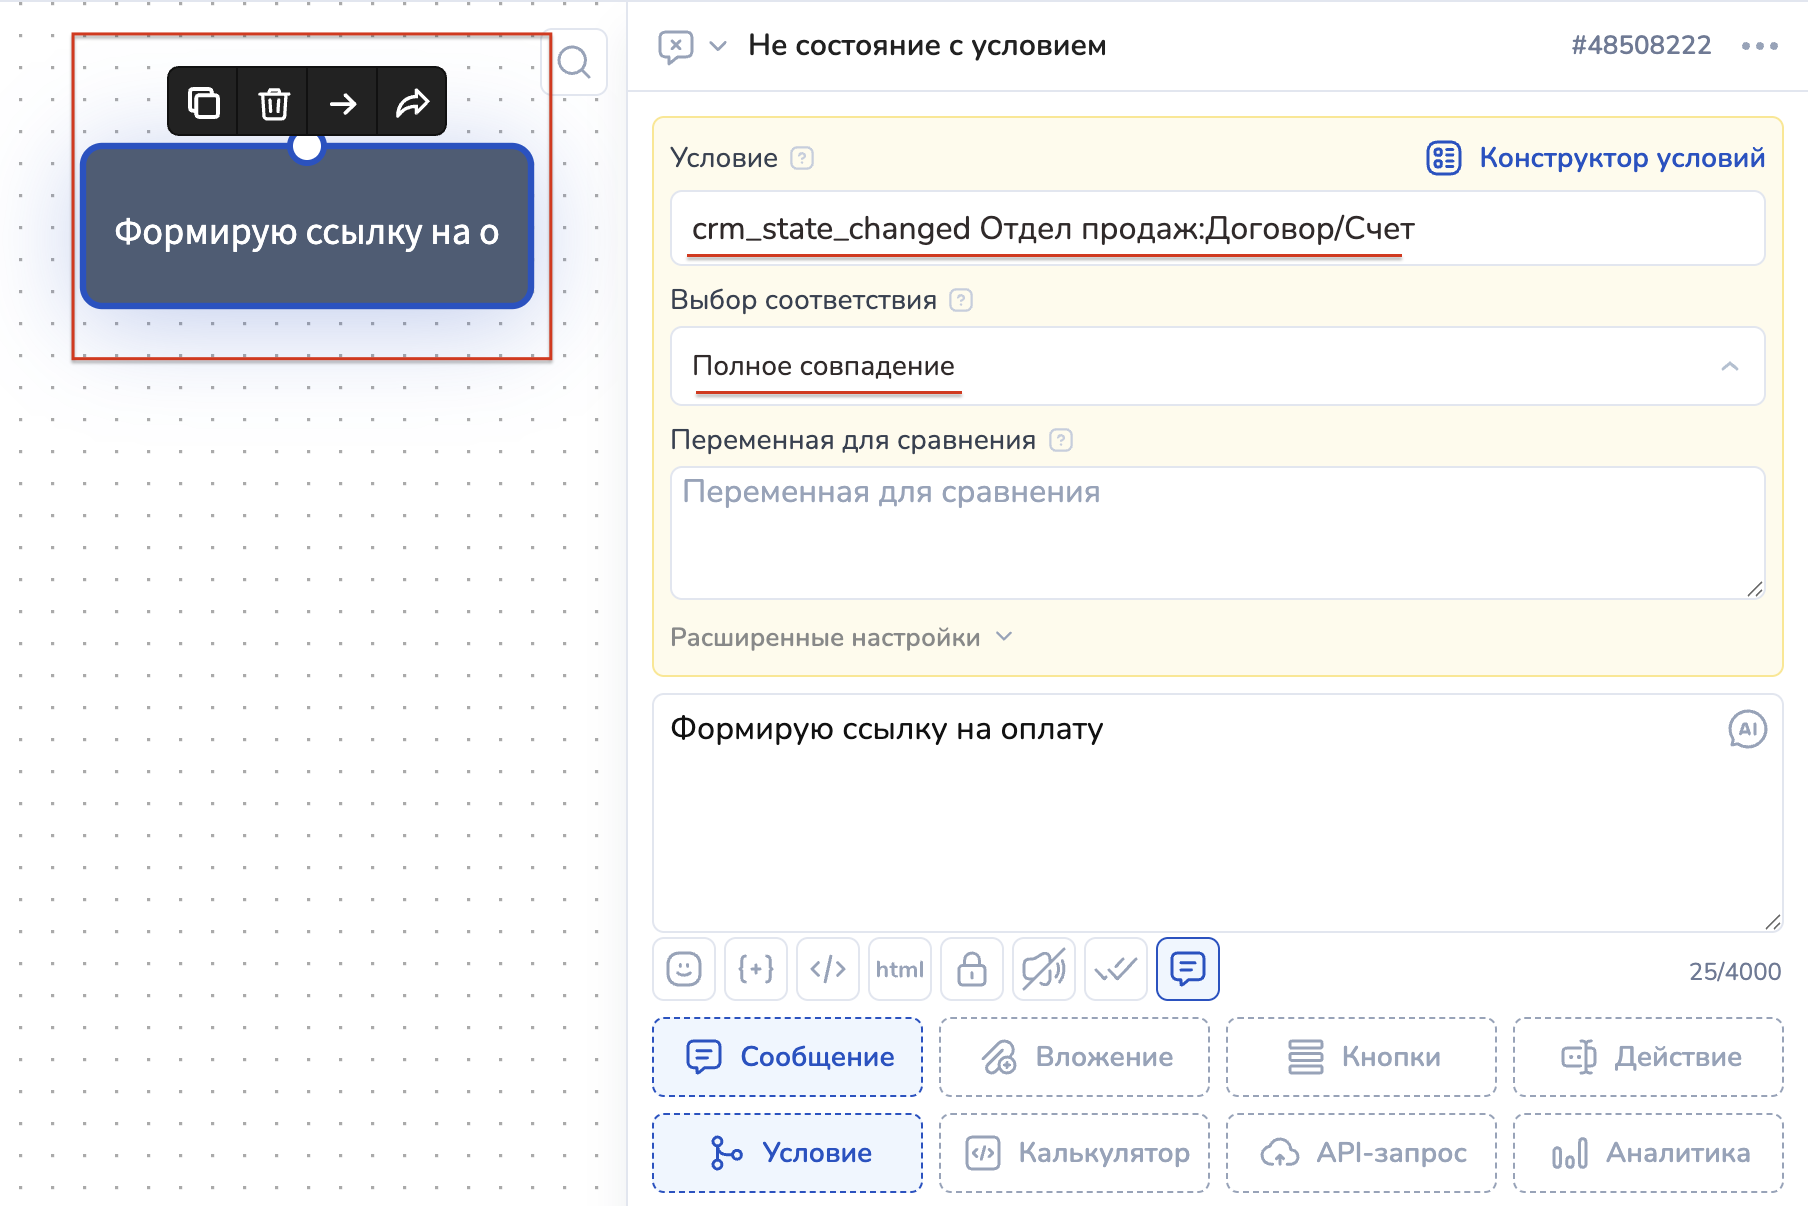The height and width of the screenshot is (1206, 1808).
Task: Open the three-dots more options menu
Action: [x=1759, y=46]
